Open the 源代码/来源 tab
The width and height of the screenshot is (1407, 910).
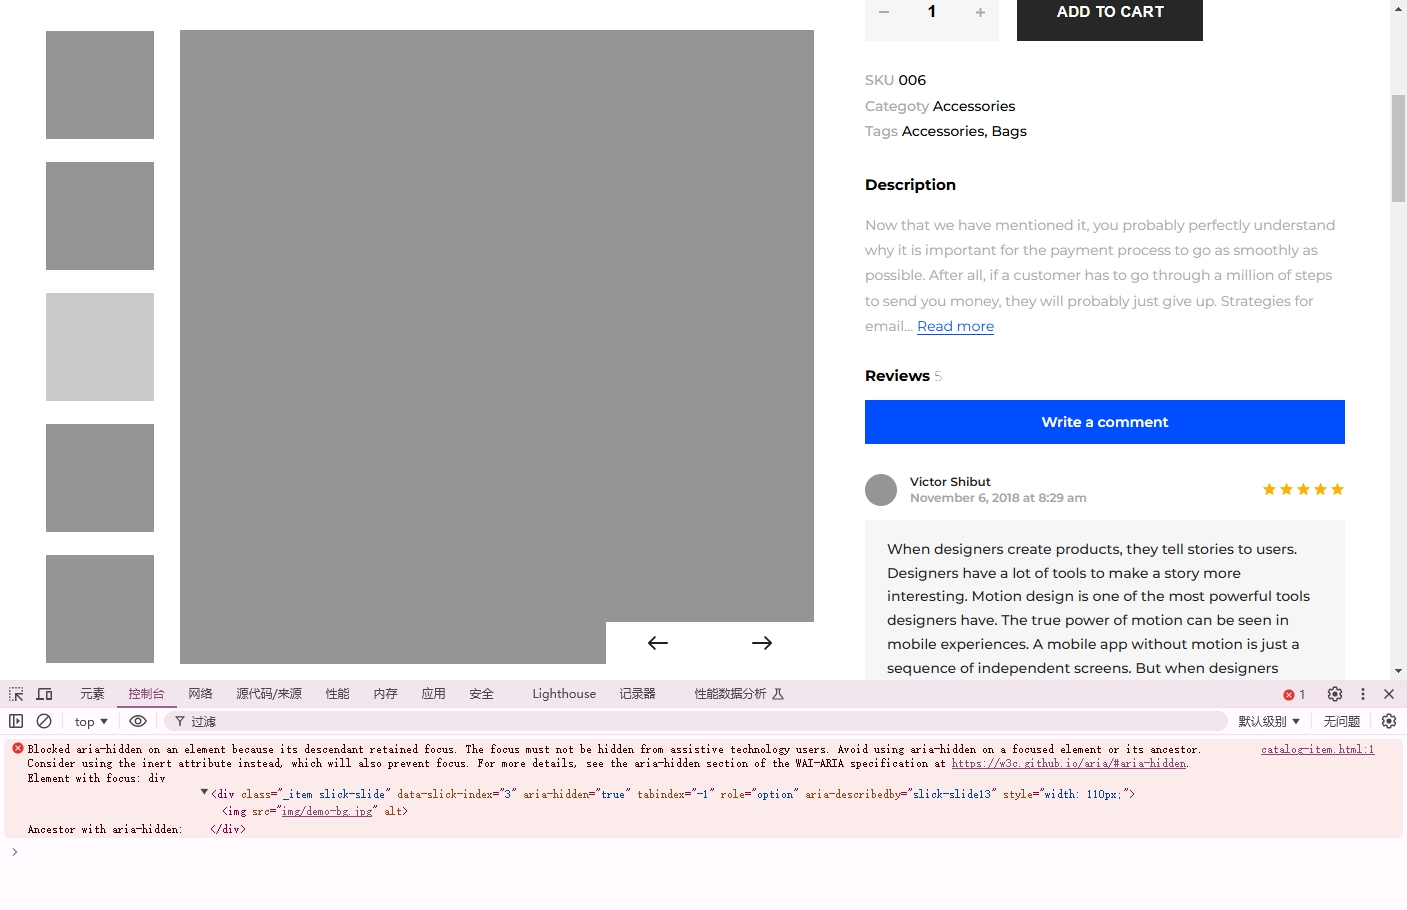click(269, 694)
